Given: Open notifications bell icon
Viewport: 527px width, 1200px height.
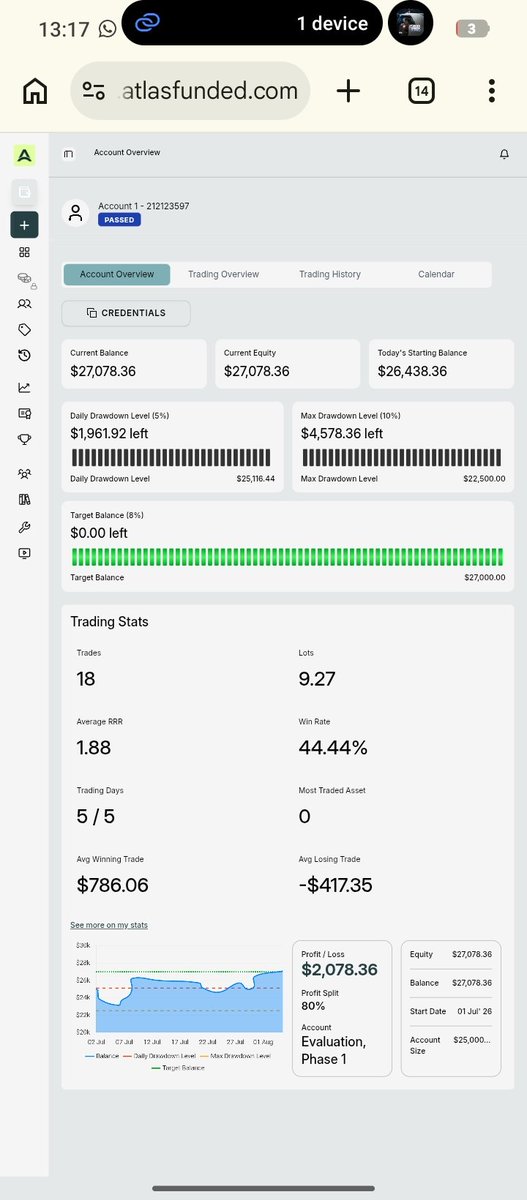Looking at the screenshot, I should 504,154.
